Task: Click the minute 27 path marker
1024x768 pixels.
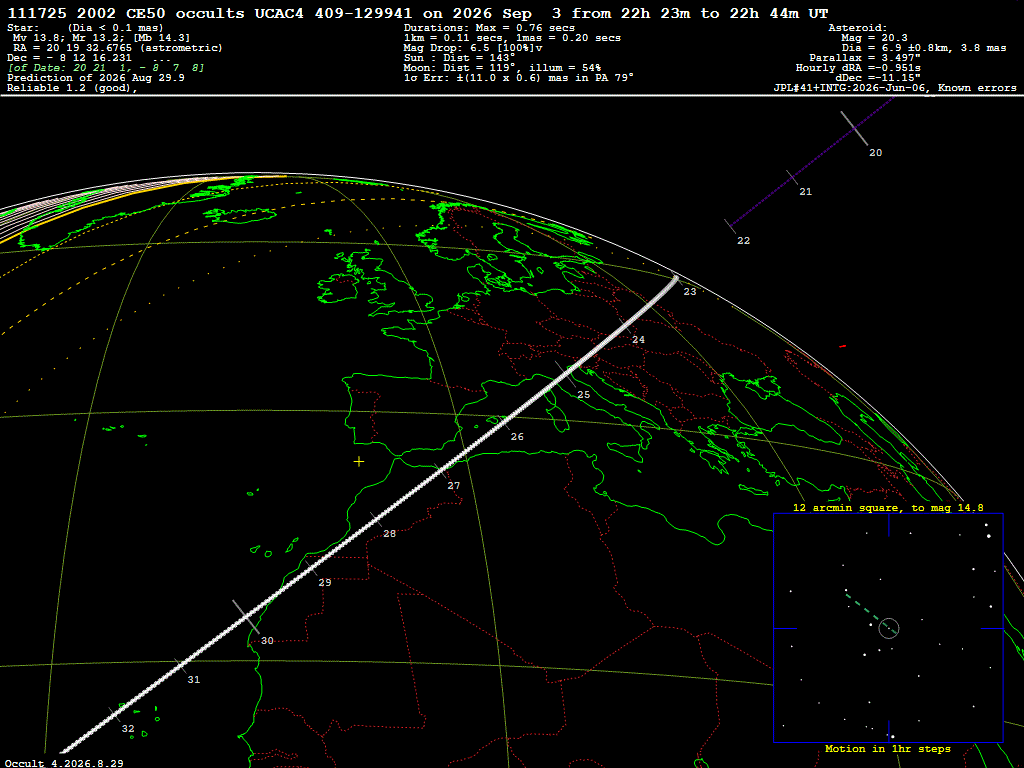Action: click(440, 471)
